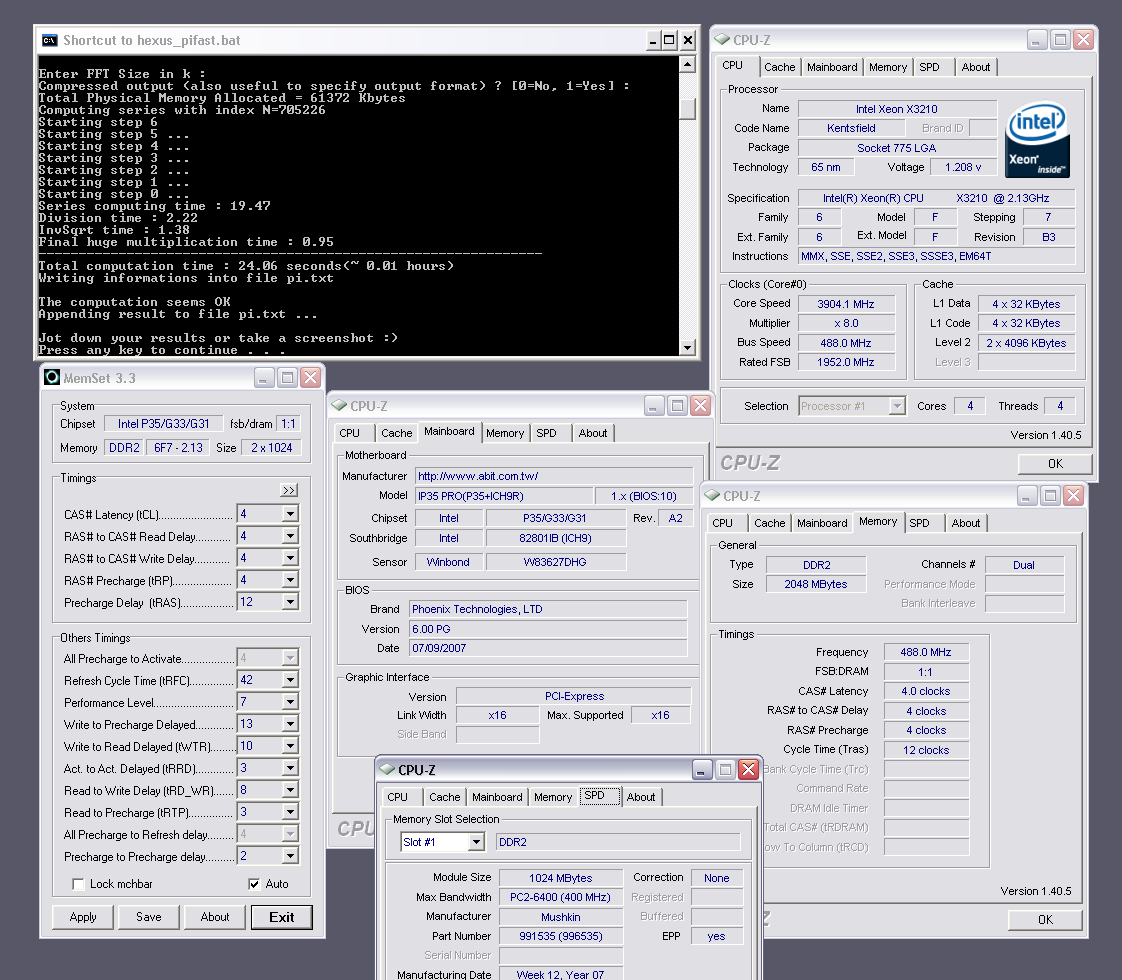Open the Precharge to Precharge delay dropdown
The height and width of the screenshot is (980, 1122).
290,856
